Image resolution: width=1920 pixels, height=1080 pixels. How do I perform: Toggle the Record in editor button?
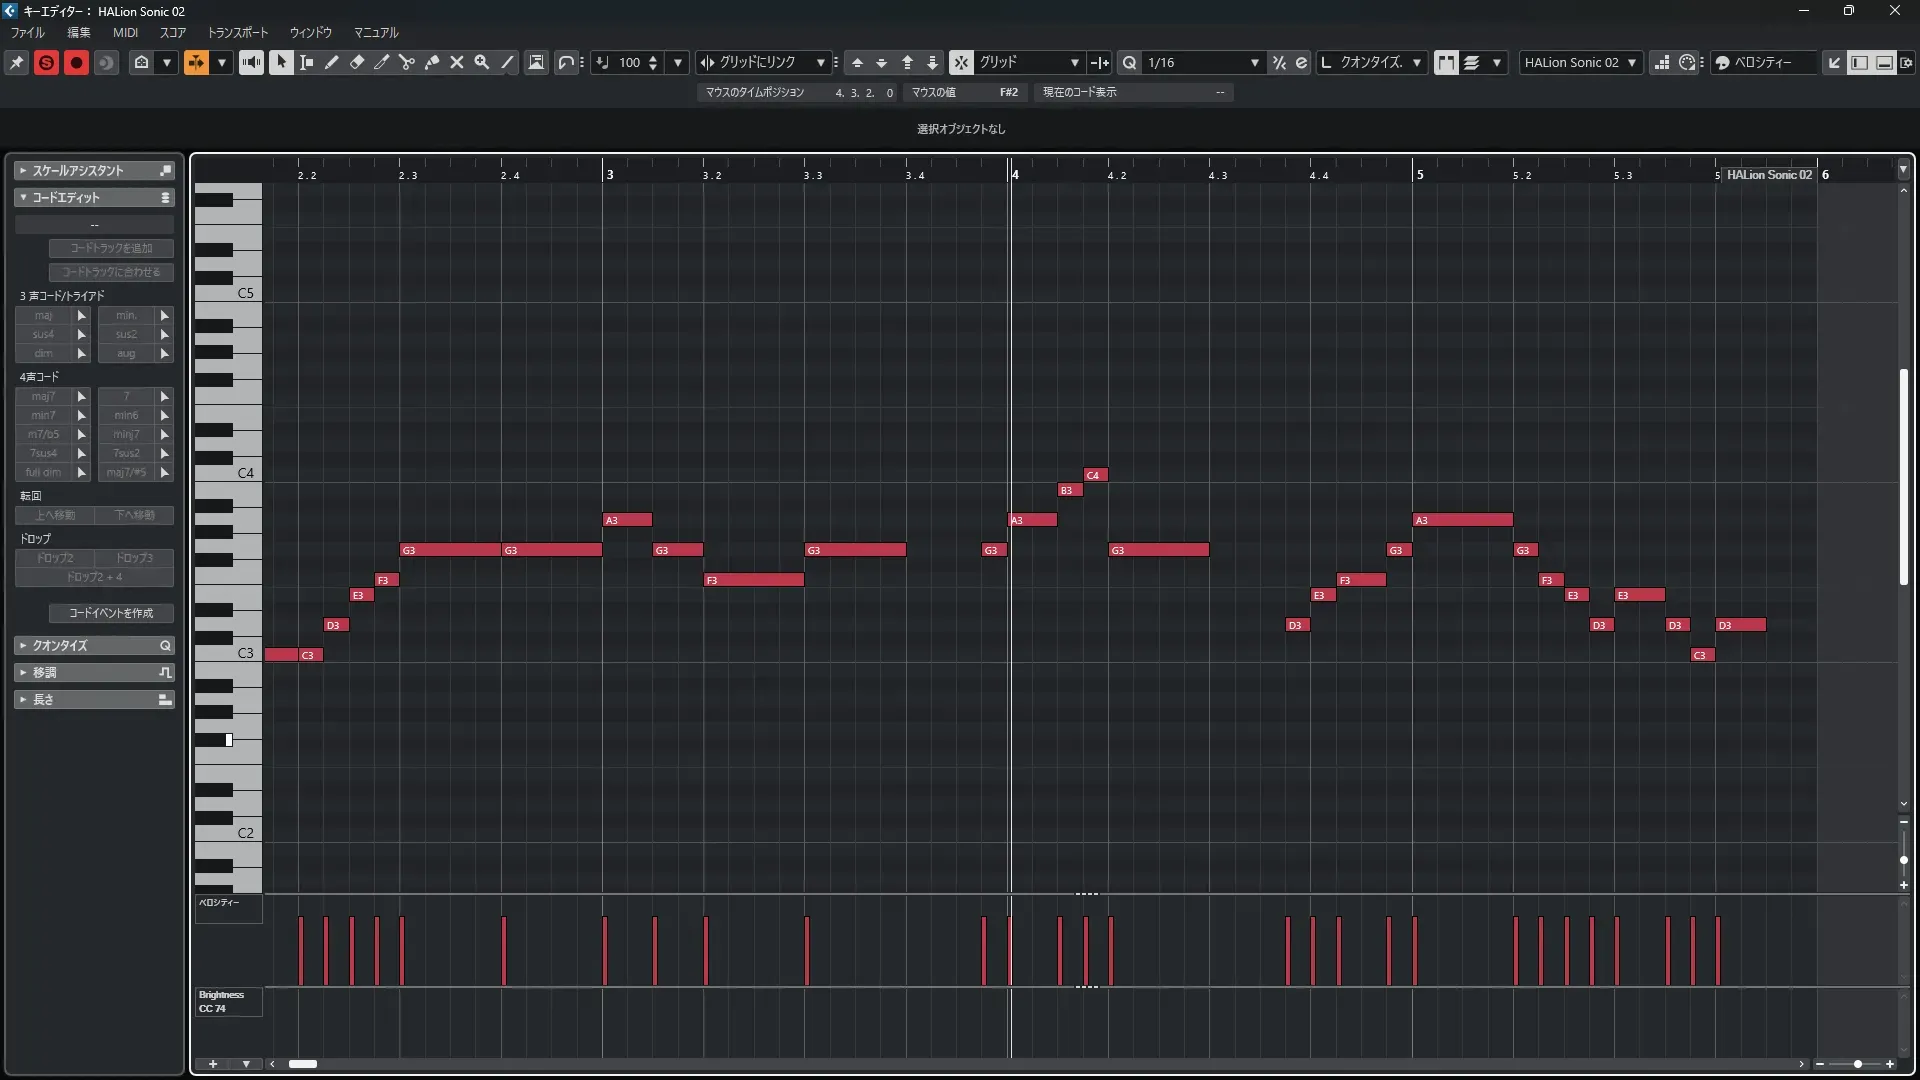pyautogui.click(x=76, y=62)
